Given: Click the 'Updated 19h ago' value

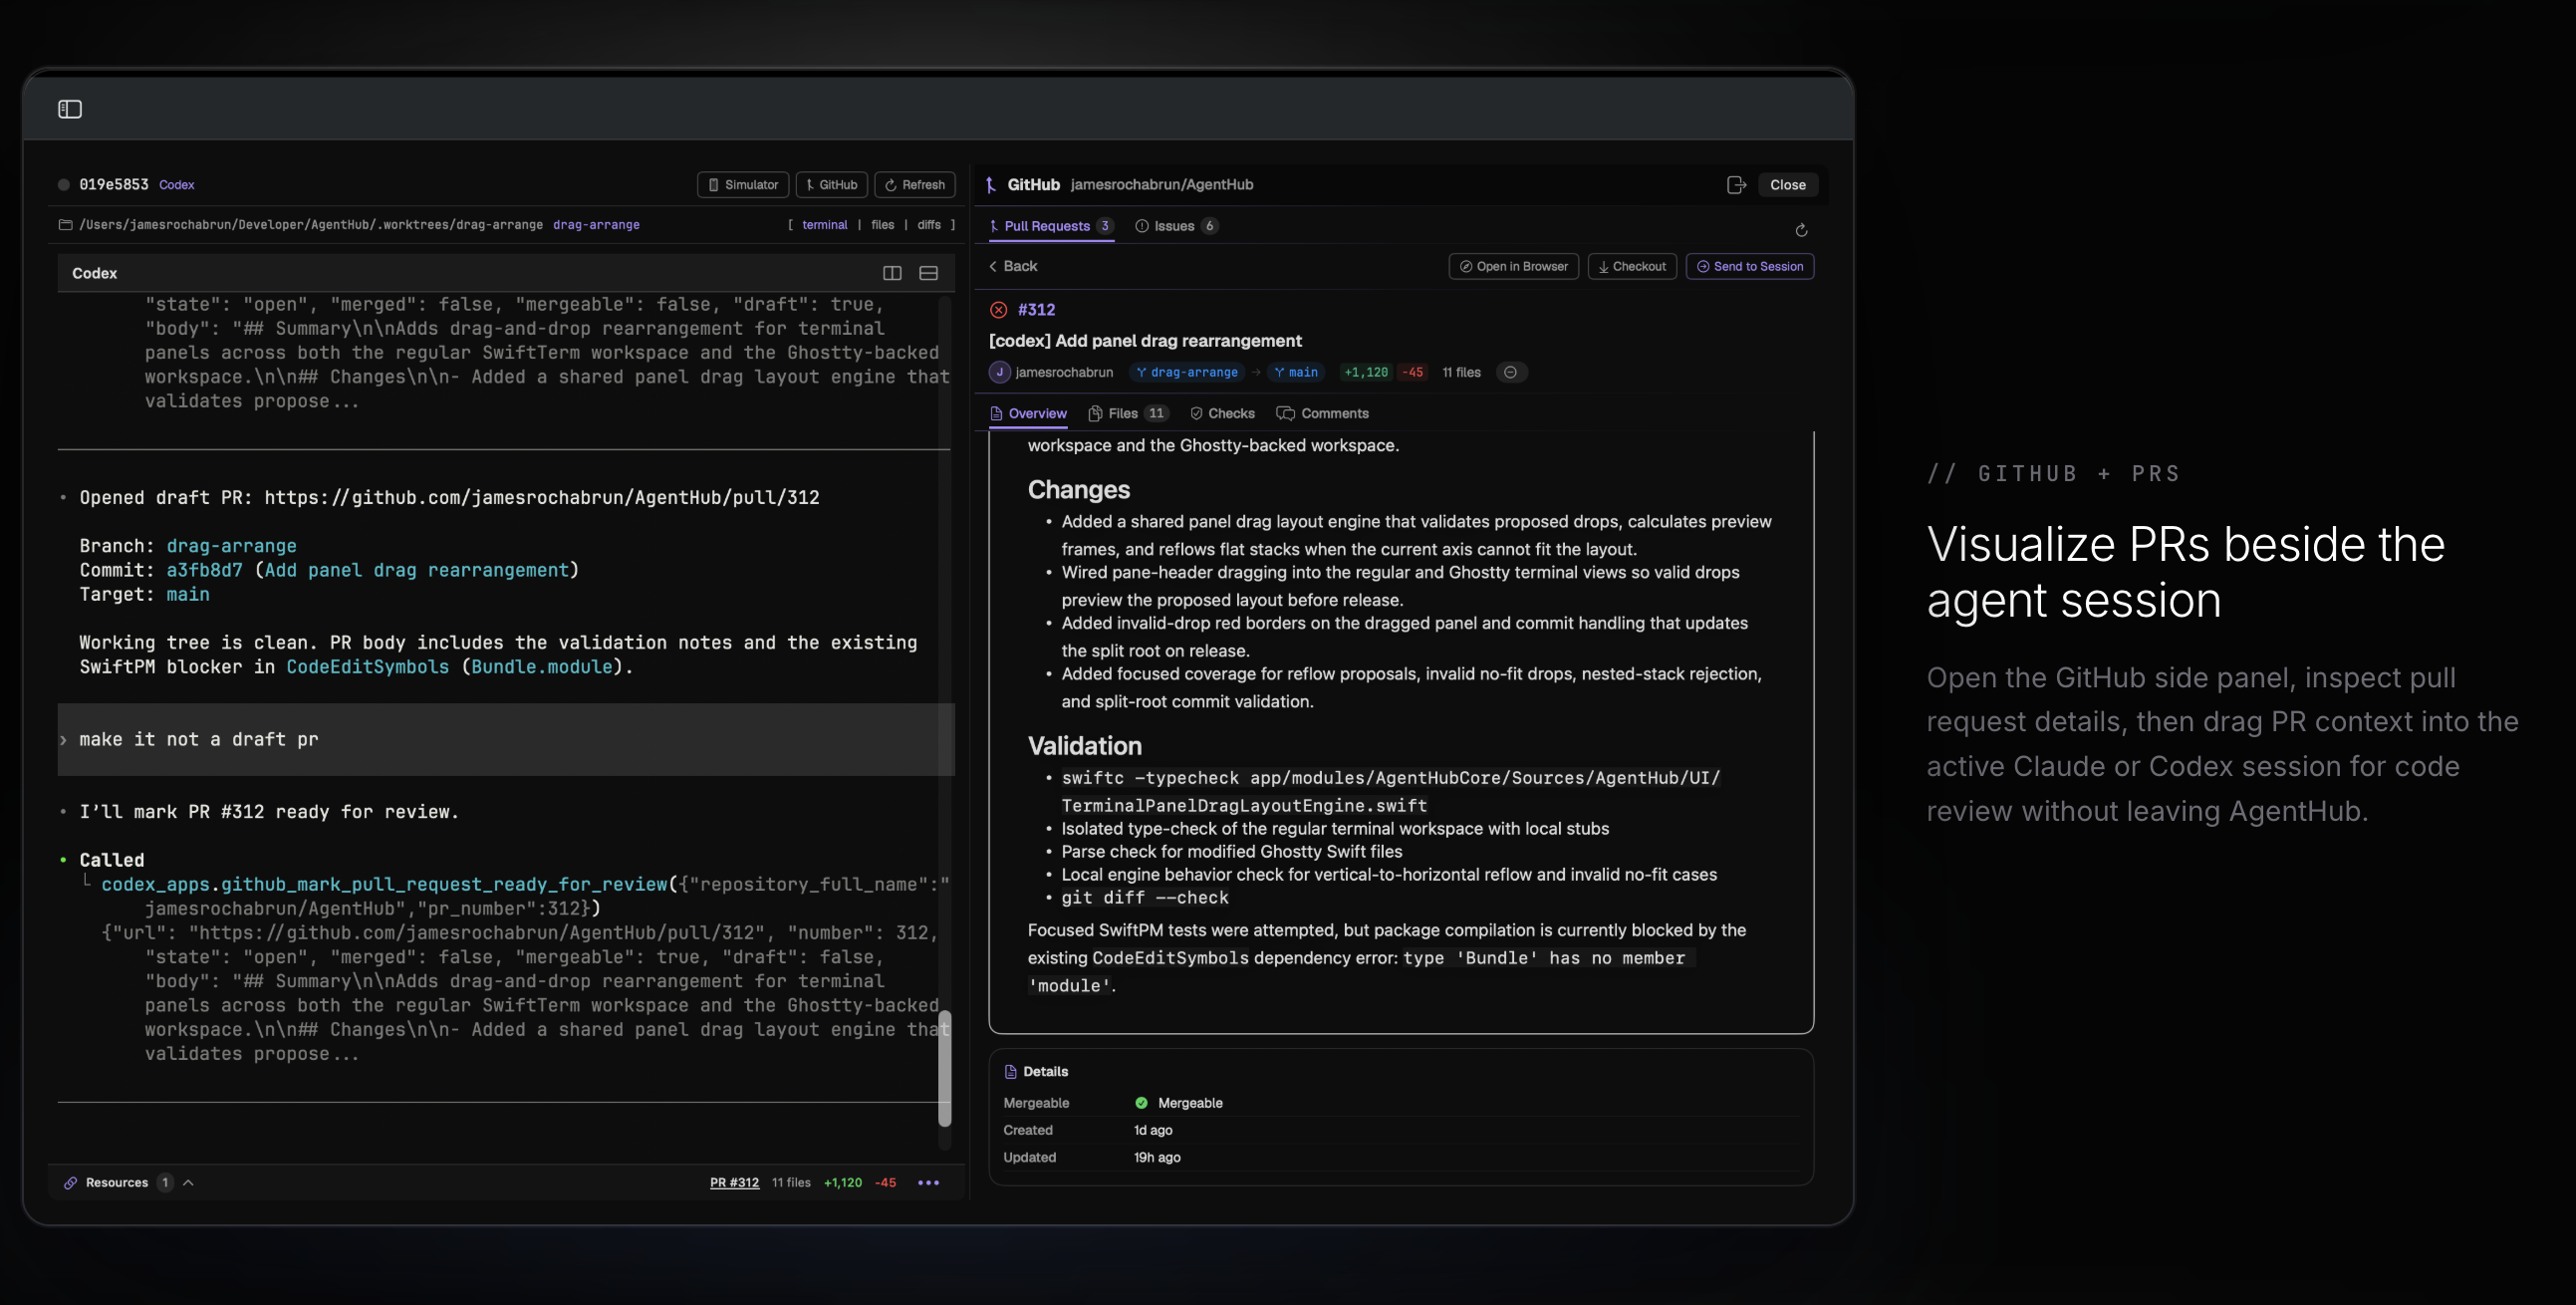Looking at the screenshot, I should pos(1157,1157).
